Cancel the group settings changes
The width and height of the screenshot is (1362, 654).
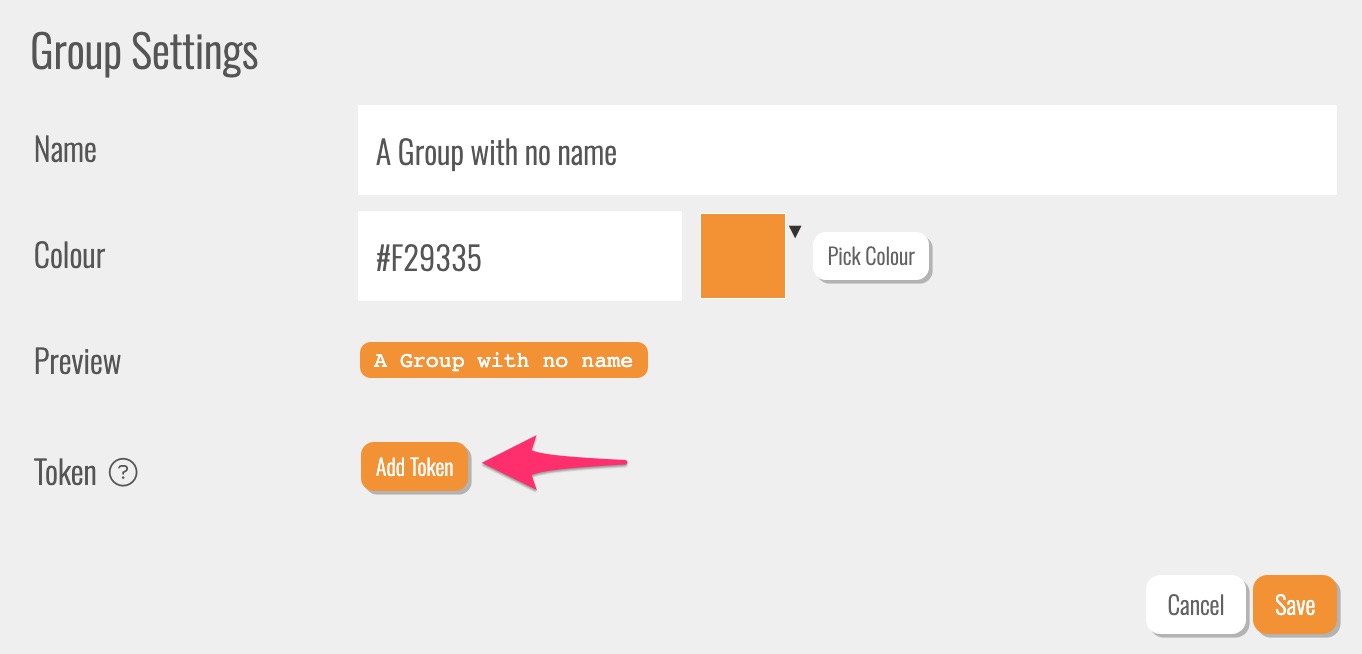[1195, 605]
